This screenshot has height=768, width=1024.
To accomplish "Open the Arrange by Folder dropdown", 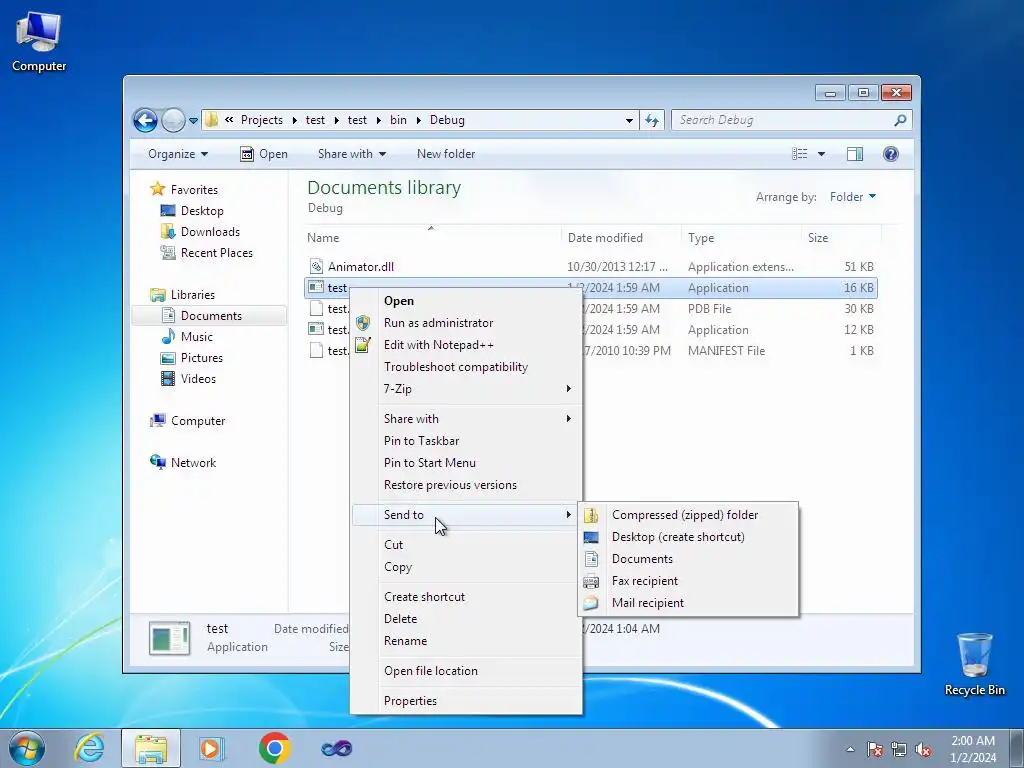I will 853,197.
